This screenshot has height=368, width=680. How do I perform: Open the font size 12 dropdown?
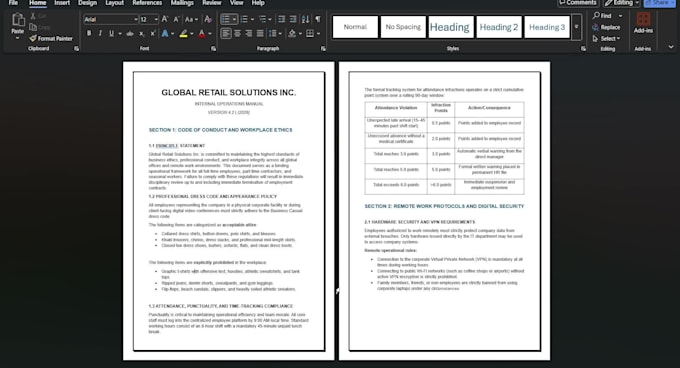click(156, 20)
